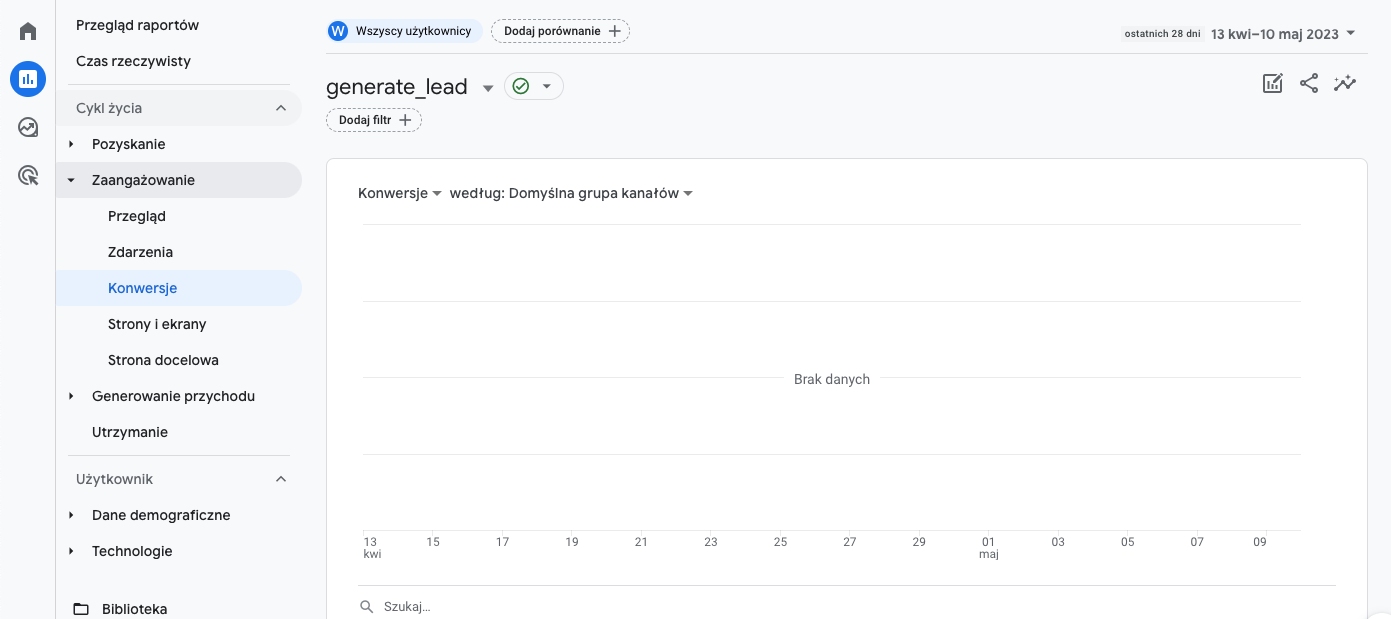This screenshot has height=619, width=1391.
Task: Click the Dodaj porównanie button
Action: (x=560, y=31)
